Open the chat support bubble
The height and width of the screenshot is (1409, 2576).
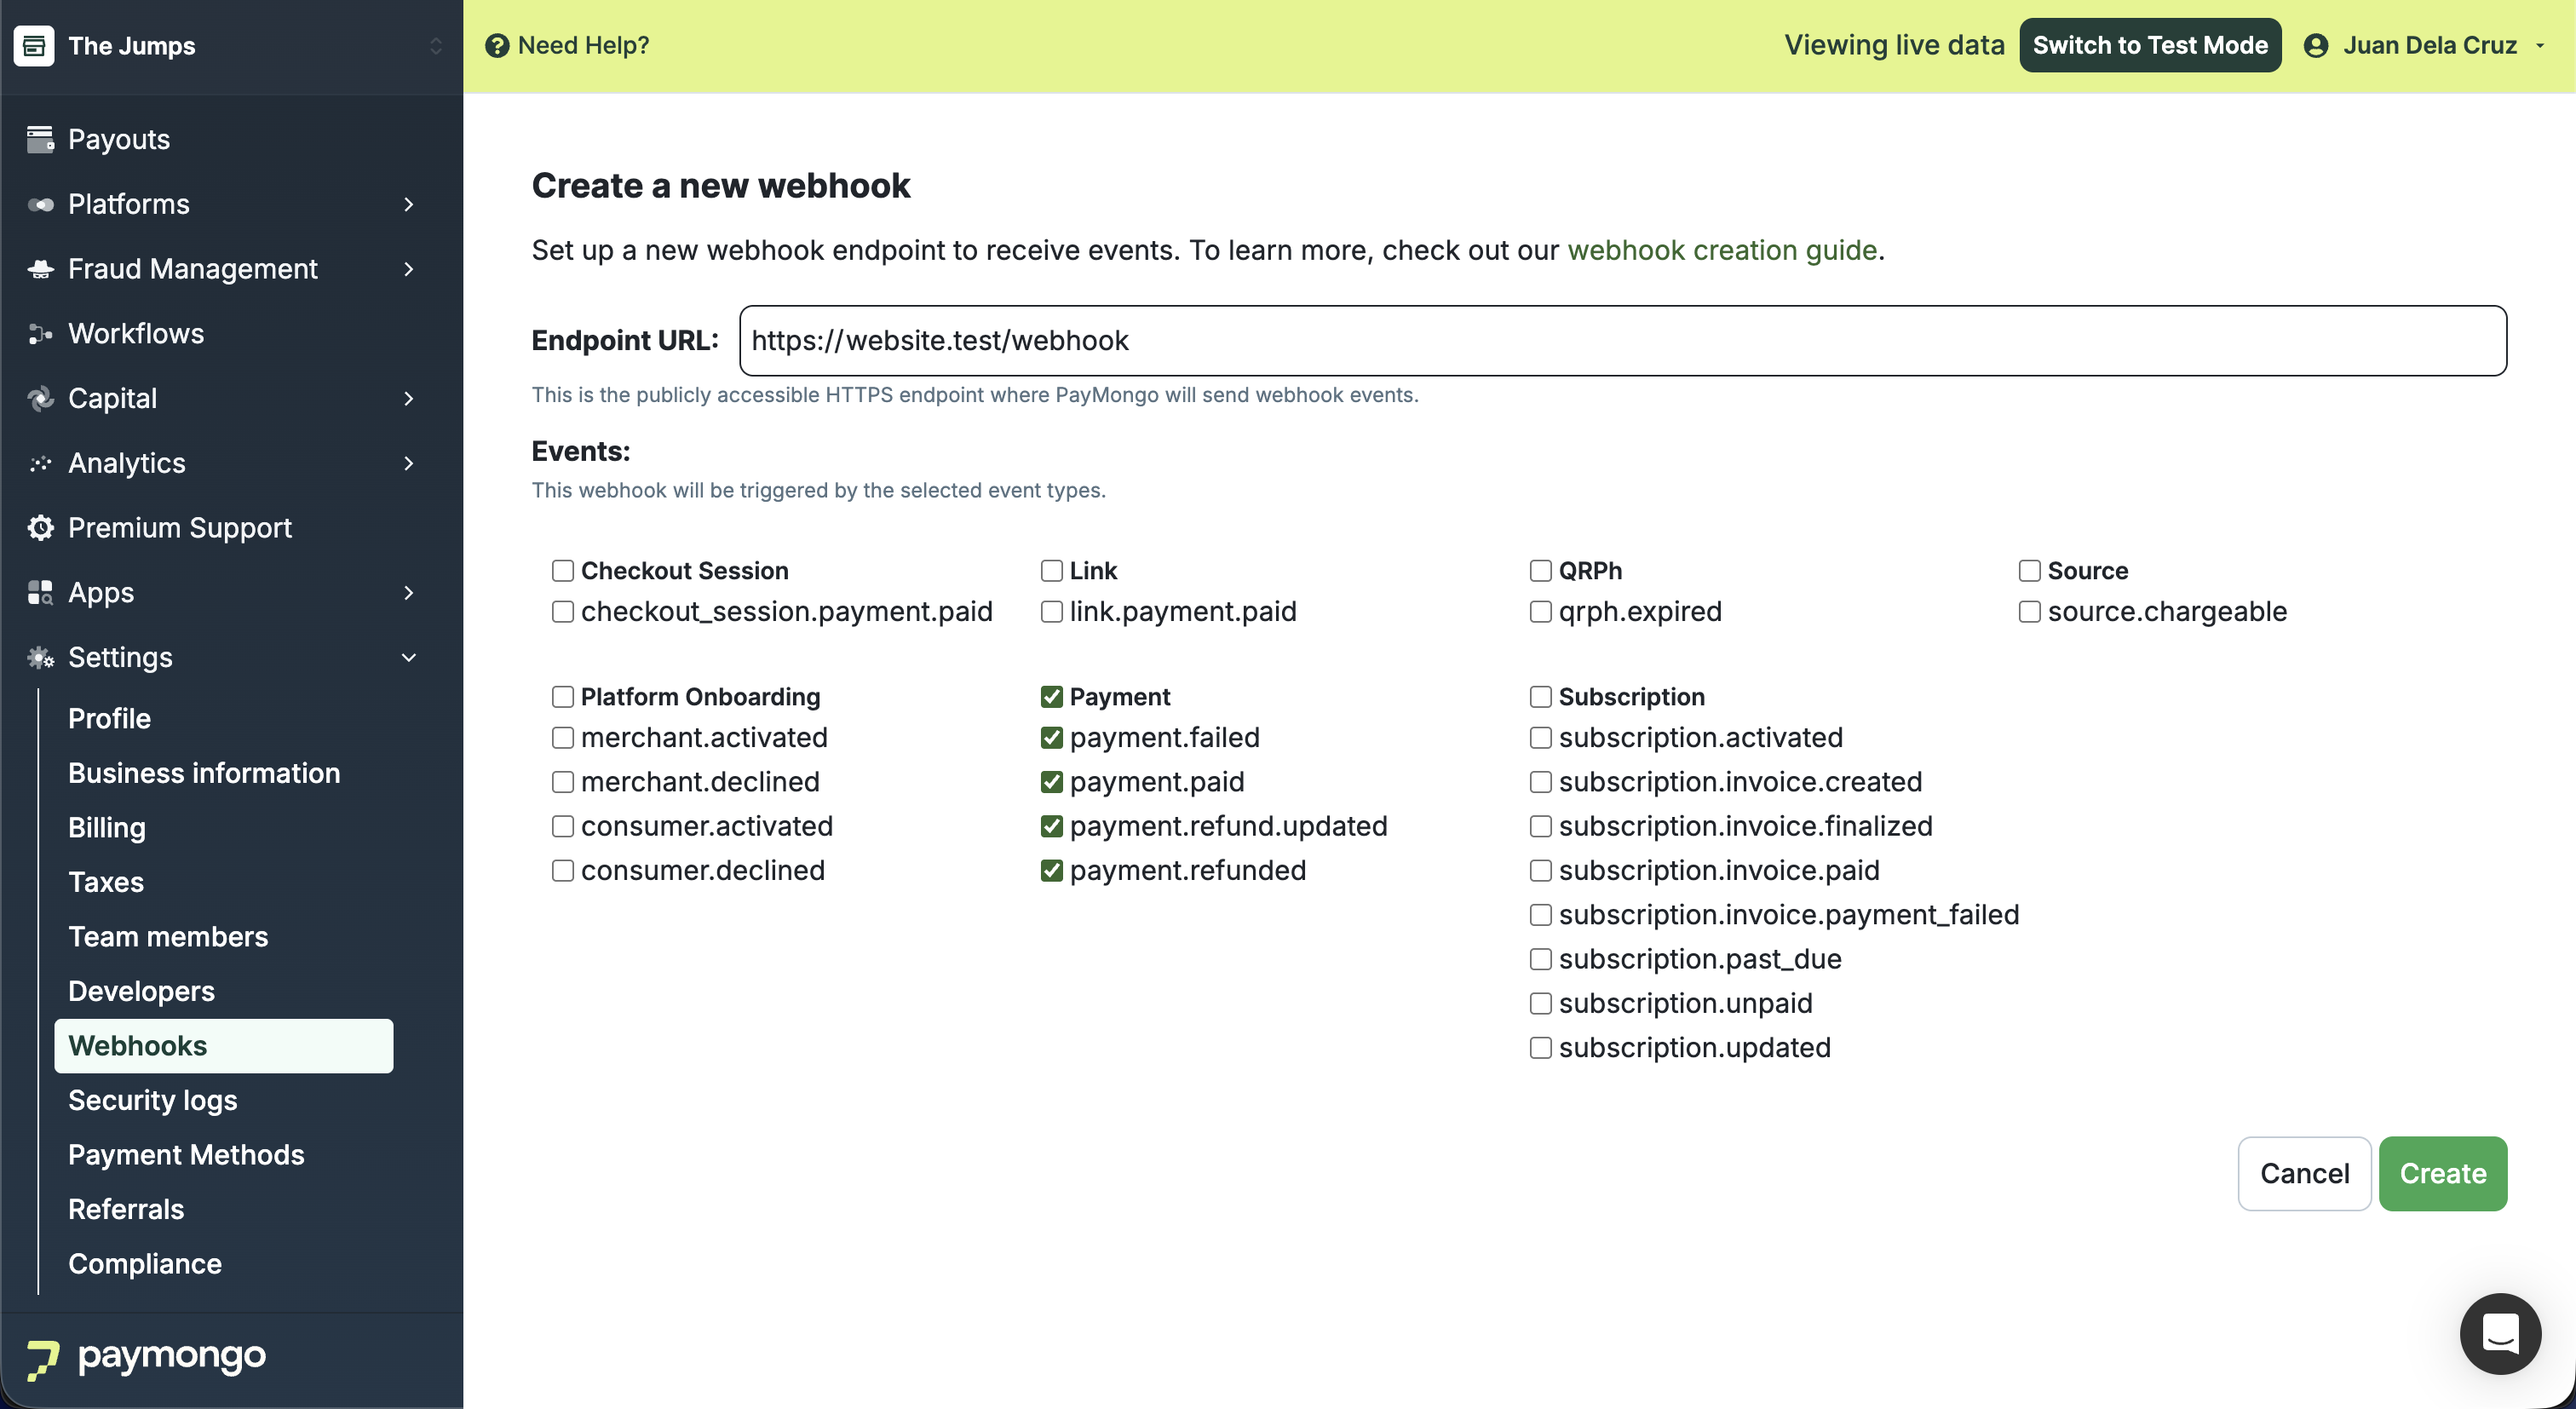click(2500, 1333)
